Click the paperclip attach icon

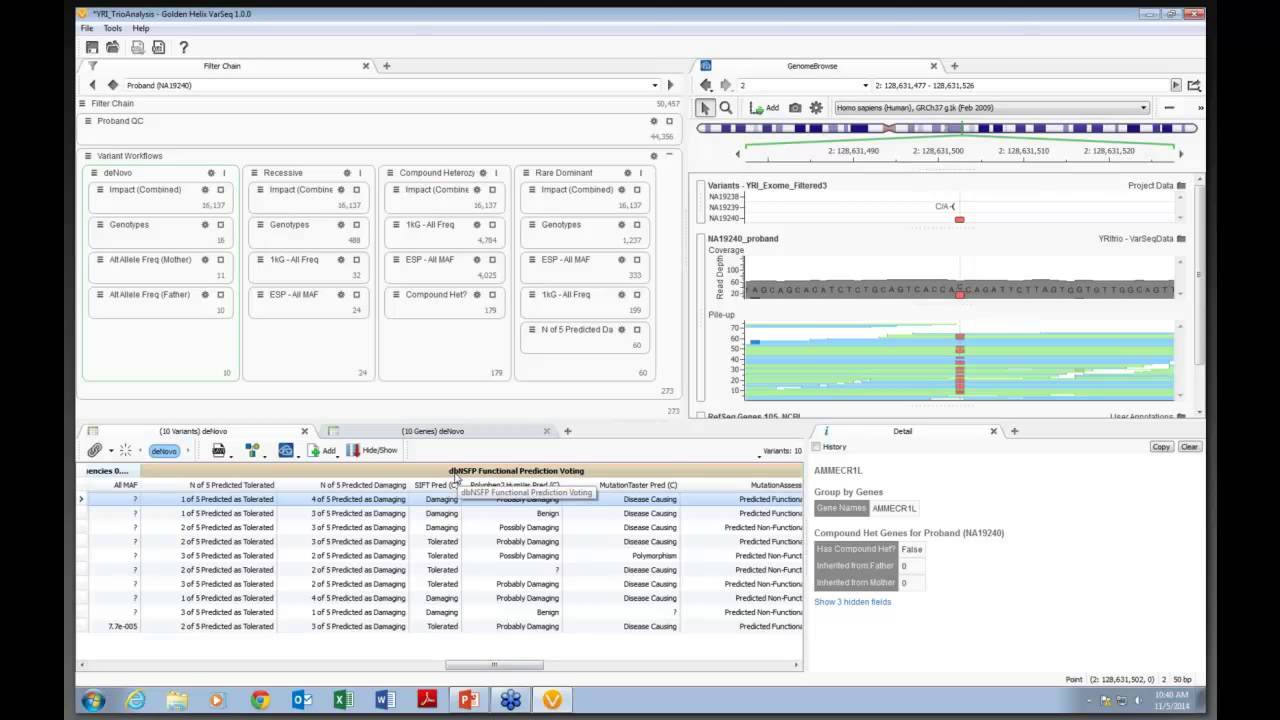coord(94,451)
